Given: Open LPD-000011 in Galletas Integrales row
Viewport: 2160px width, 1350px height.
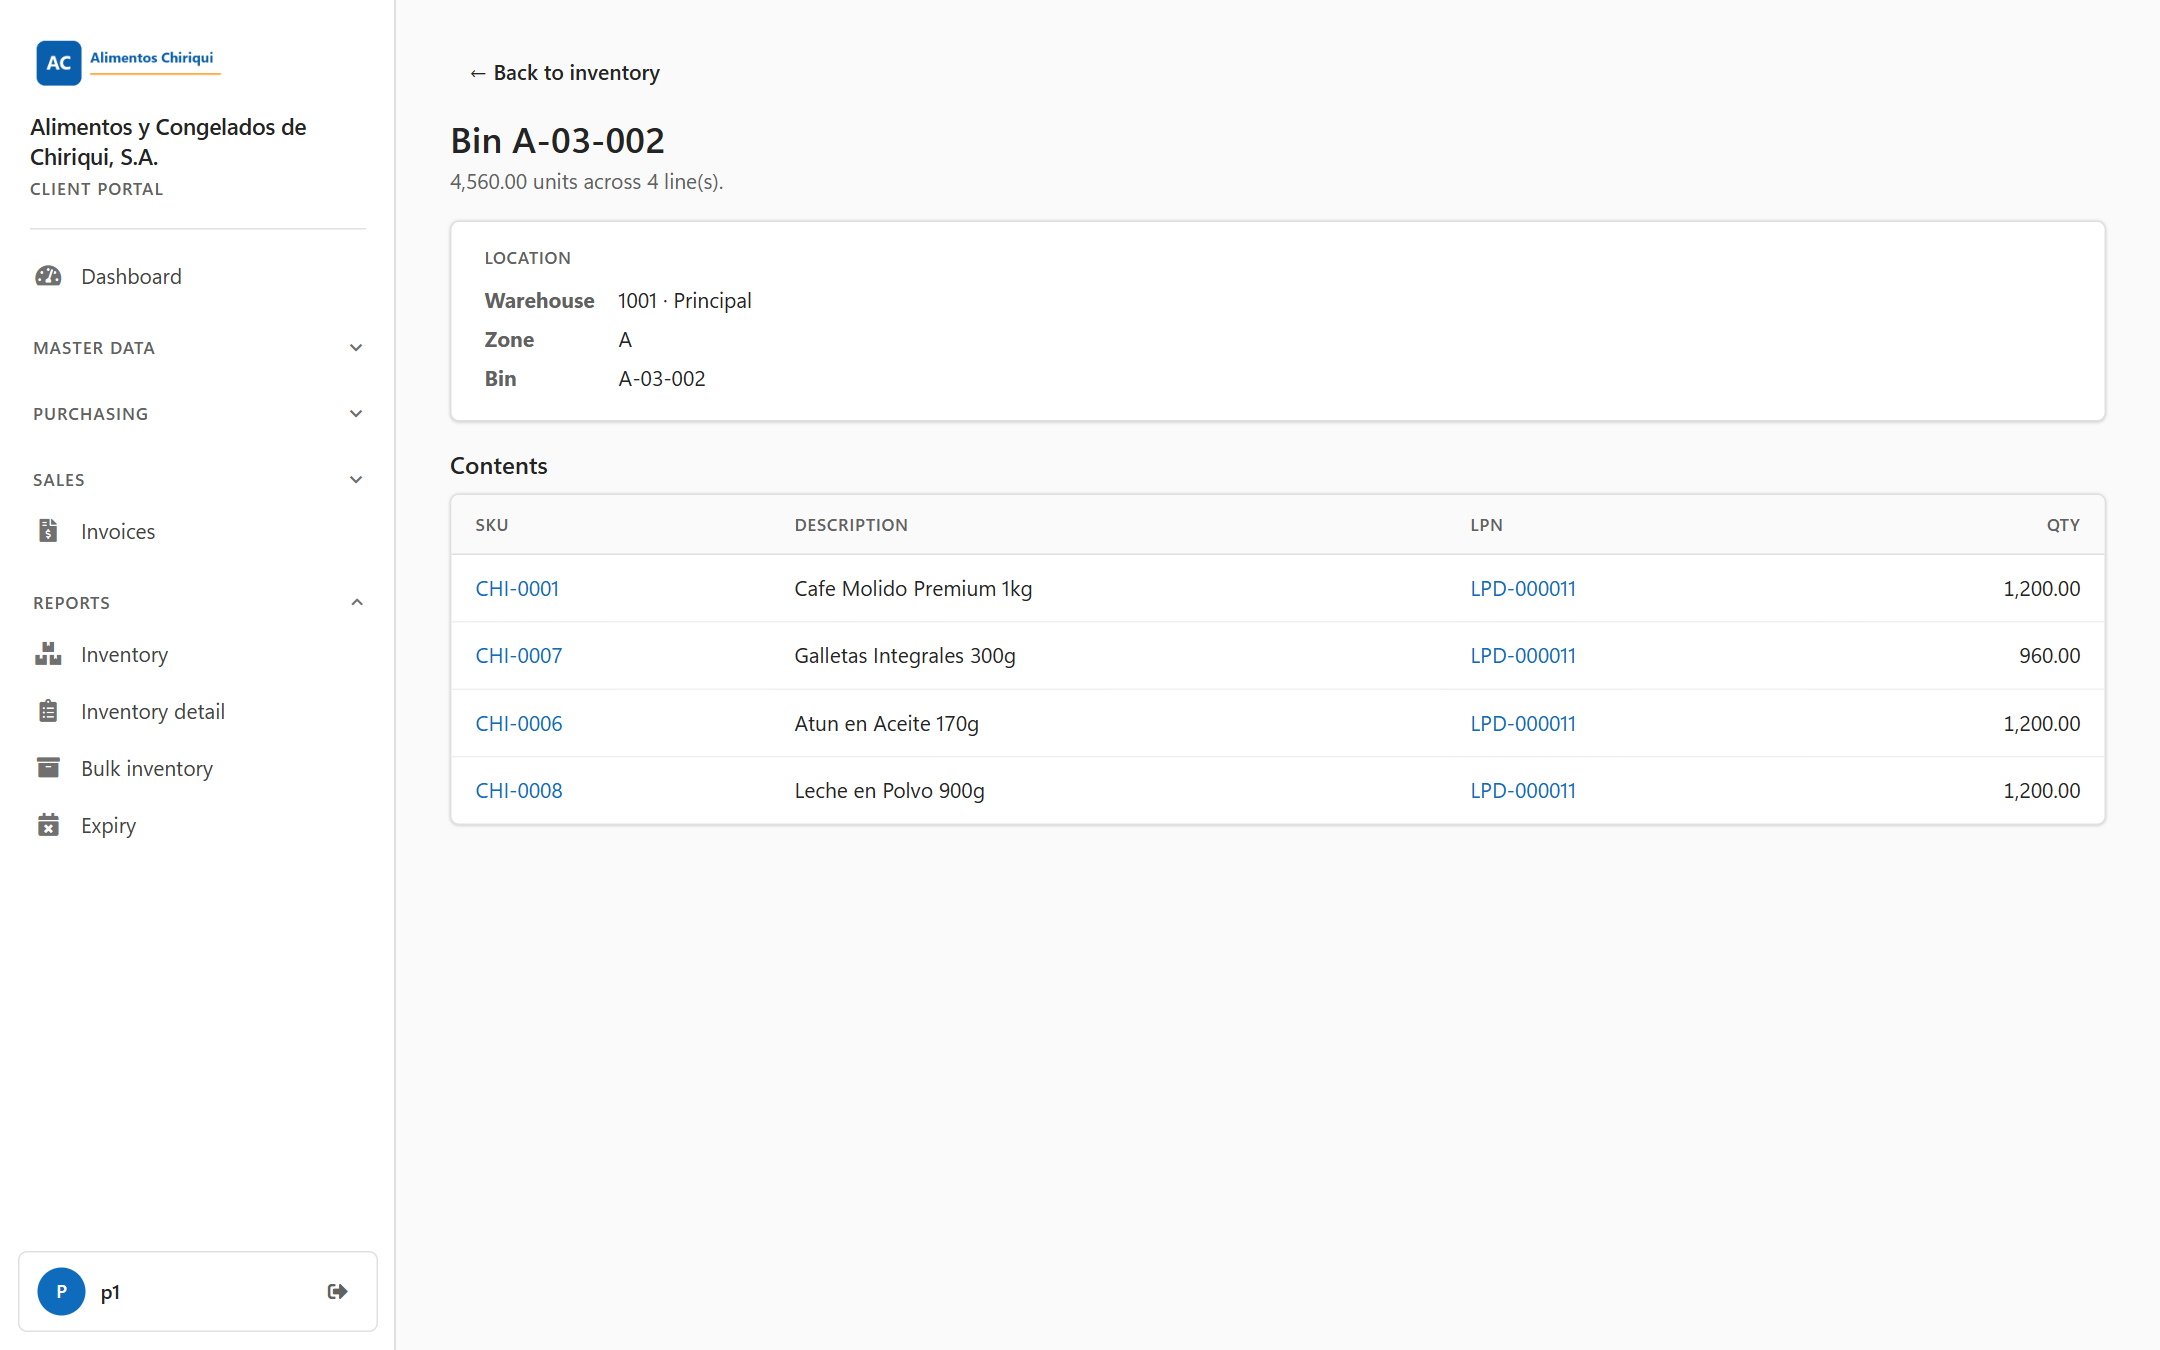Looking at the screenshot, I should [x=1523, y=656].
